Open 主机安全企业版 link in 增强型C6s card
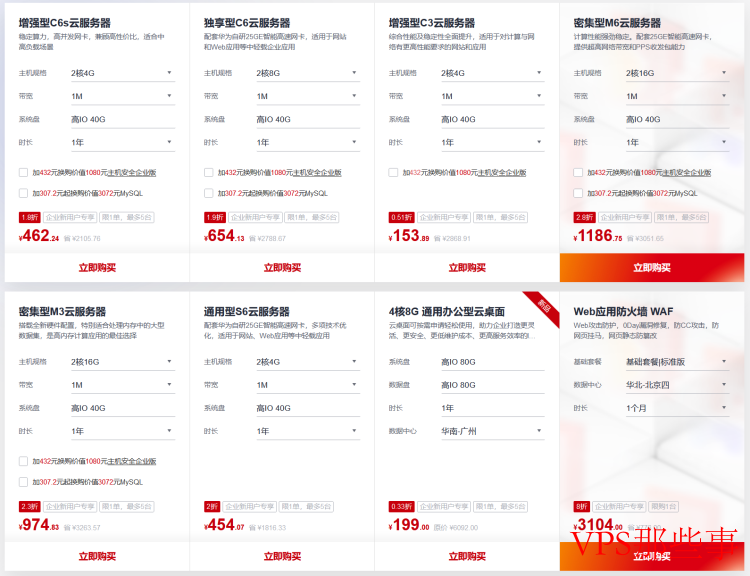This screenshot has height=576, width=750. [132, 173]
